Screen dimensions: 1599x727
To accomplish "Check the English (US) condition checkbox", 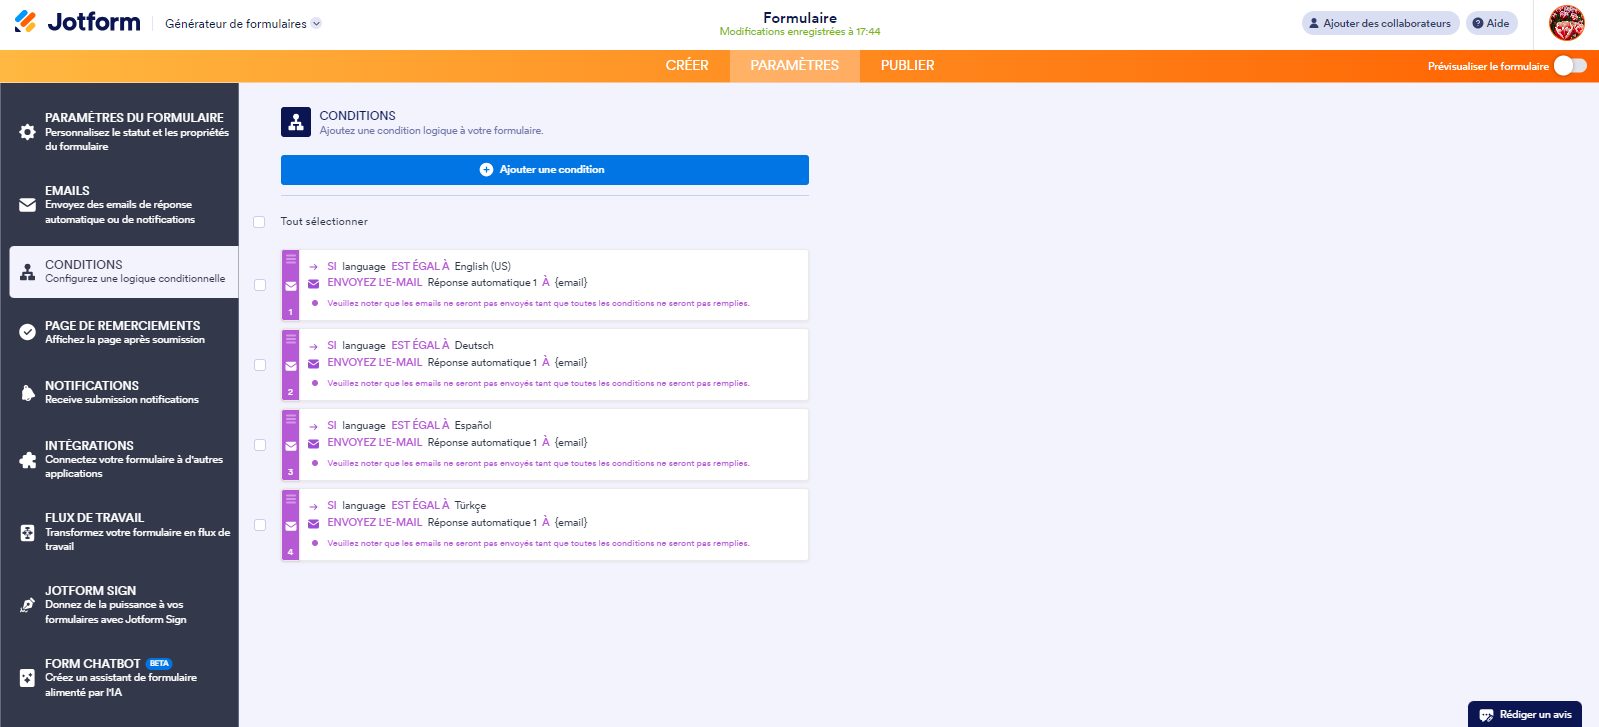I will point(260,285).
